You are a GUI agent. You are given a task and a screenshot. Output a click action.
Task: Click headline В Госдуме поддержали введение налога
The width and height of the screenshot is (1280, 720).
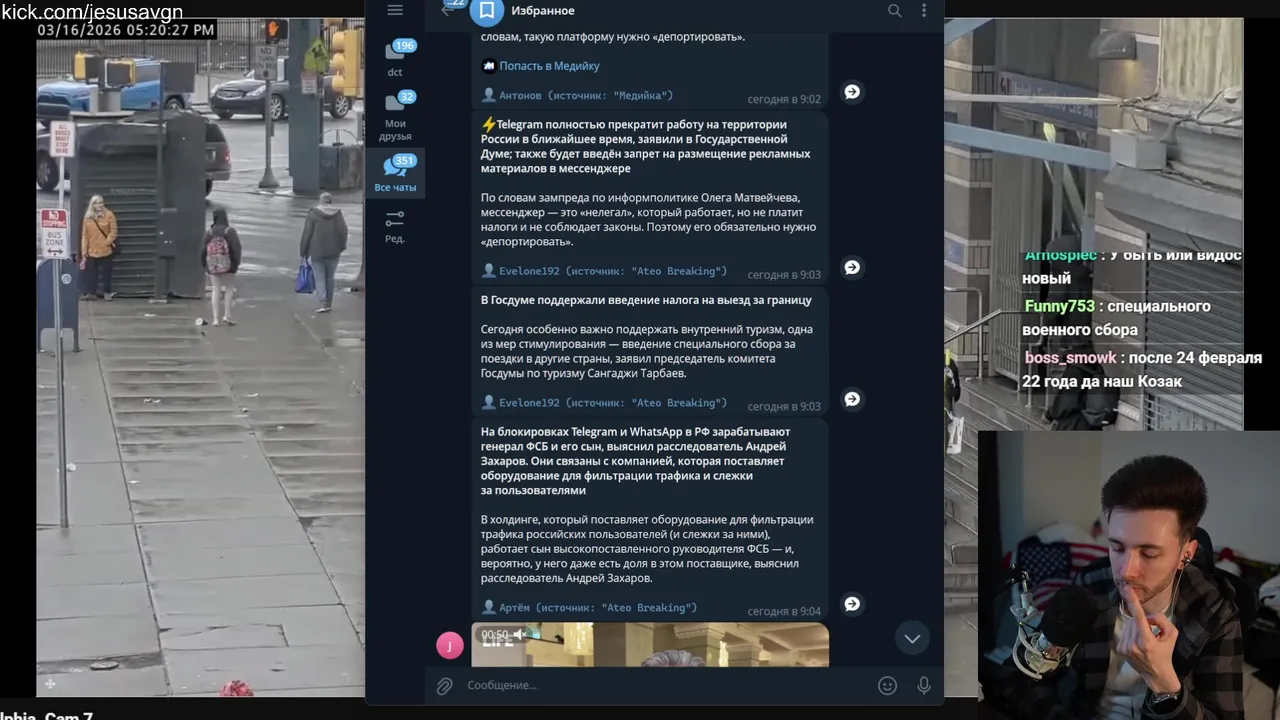pyautogui.click(x=646, y=300)
